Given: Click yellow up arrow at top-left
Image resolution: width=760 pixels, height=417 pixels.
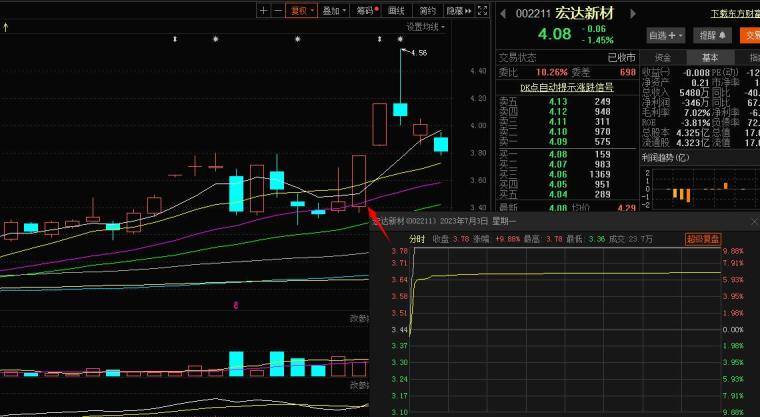Looking at the screenshot, I should pos(5,28).
